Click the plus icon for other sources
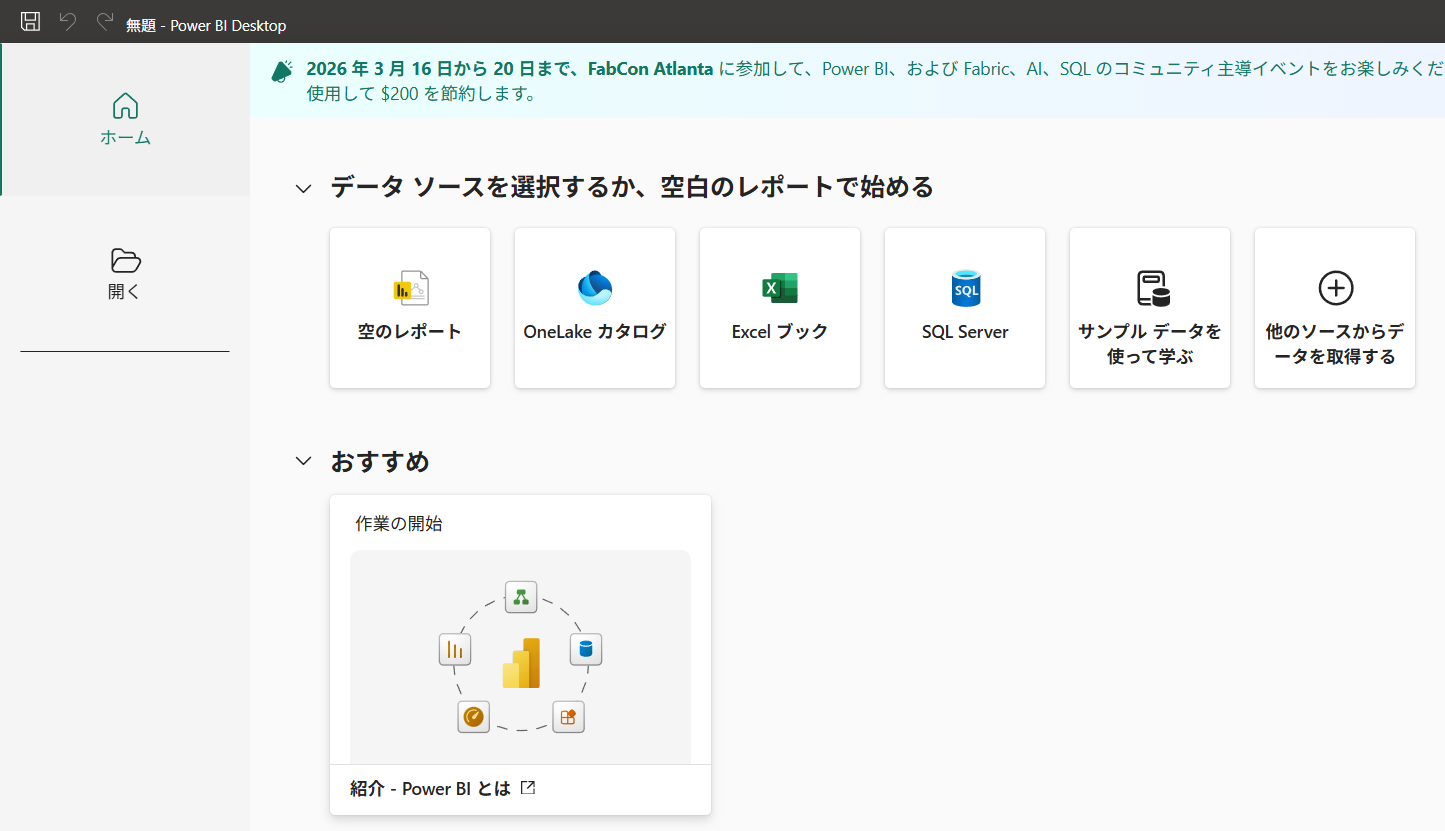The width and height of the screenshot is (1445, 831). point(1335,289)
